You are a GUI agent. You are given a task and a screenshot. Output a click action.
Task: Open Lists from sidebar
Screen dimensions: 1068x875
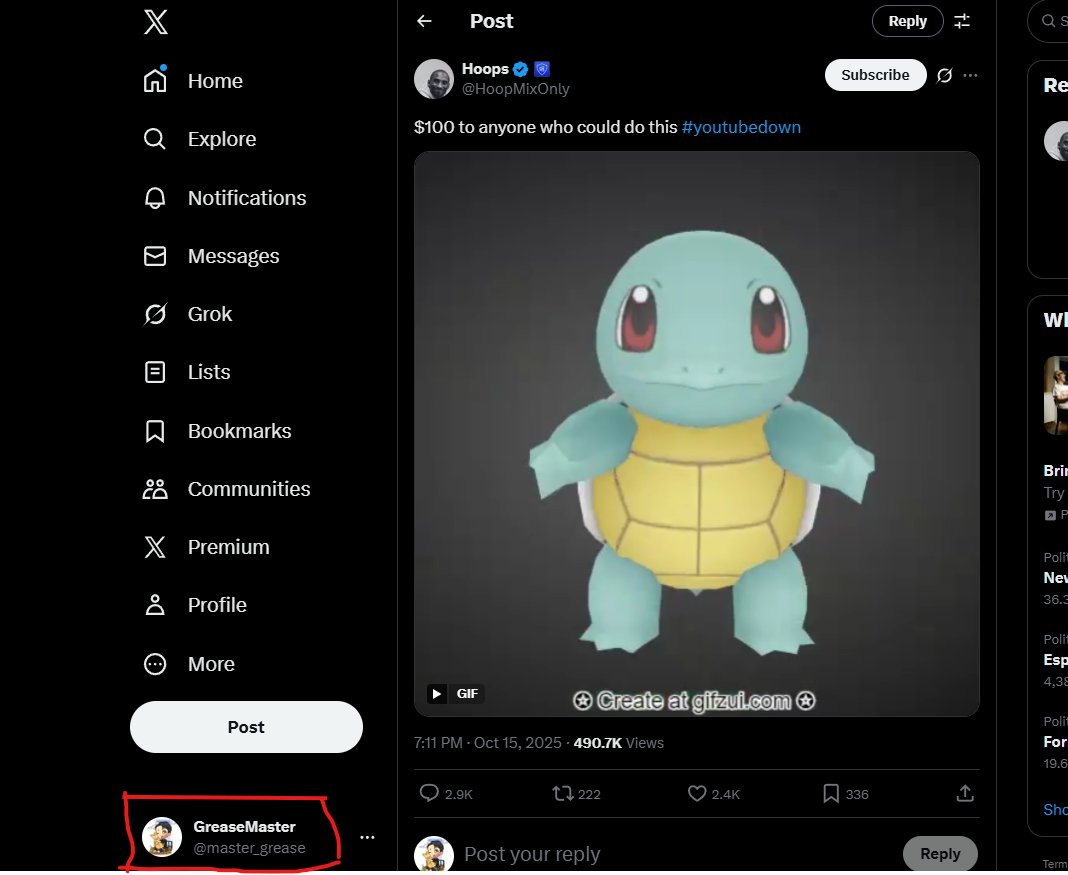[x=187, y=372]
